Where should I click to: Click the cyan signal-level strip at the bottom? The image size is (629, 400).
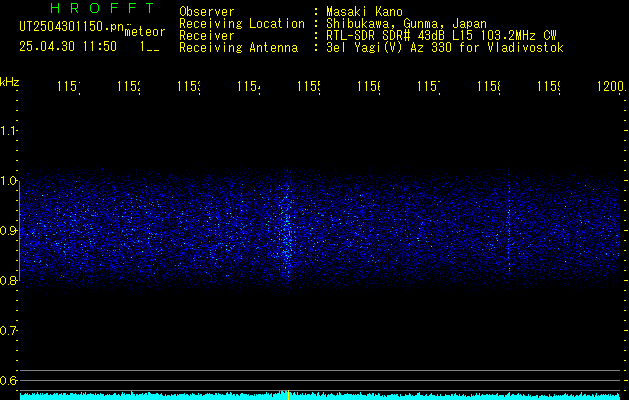click(x=320, y=396)
